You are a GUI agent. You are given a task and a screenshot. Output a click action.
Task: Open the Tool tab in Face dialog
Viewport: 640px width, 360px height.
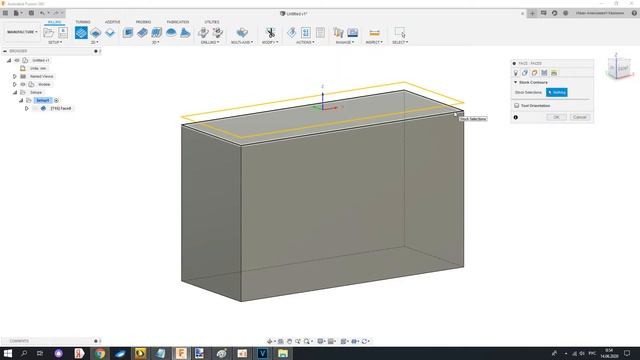516,73
